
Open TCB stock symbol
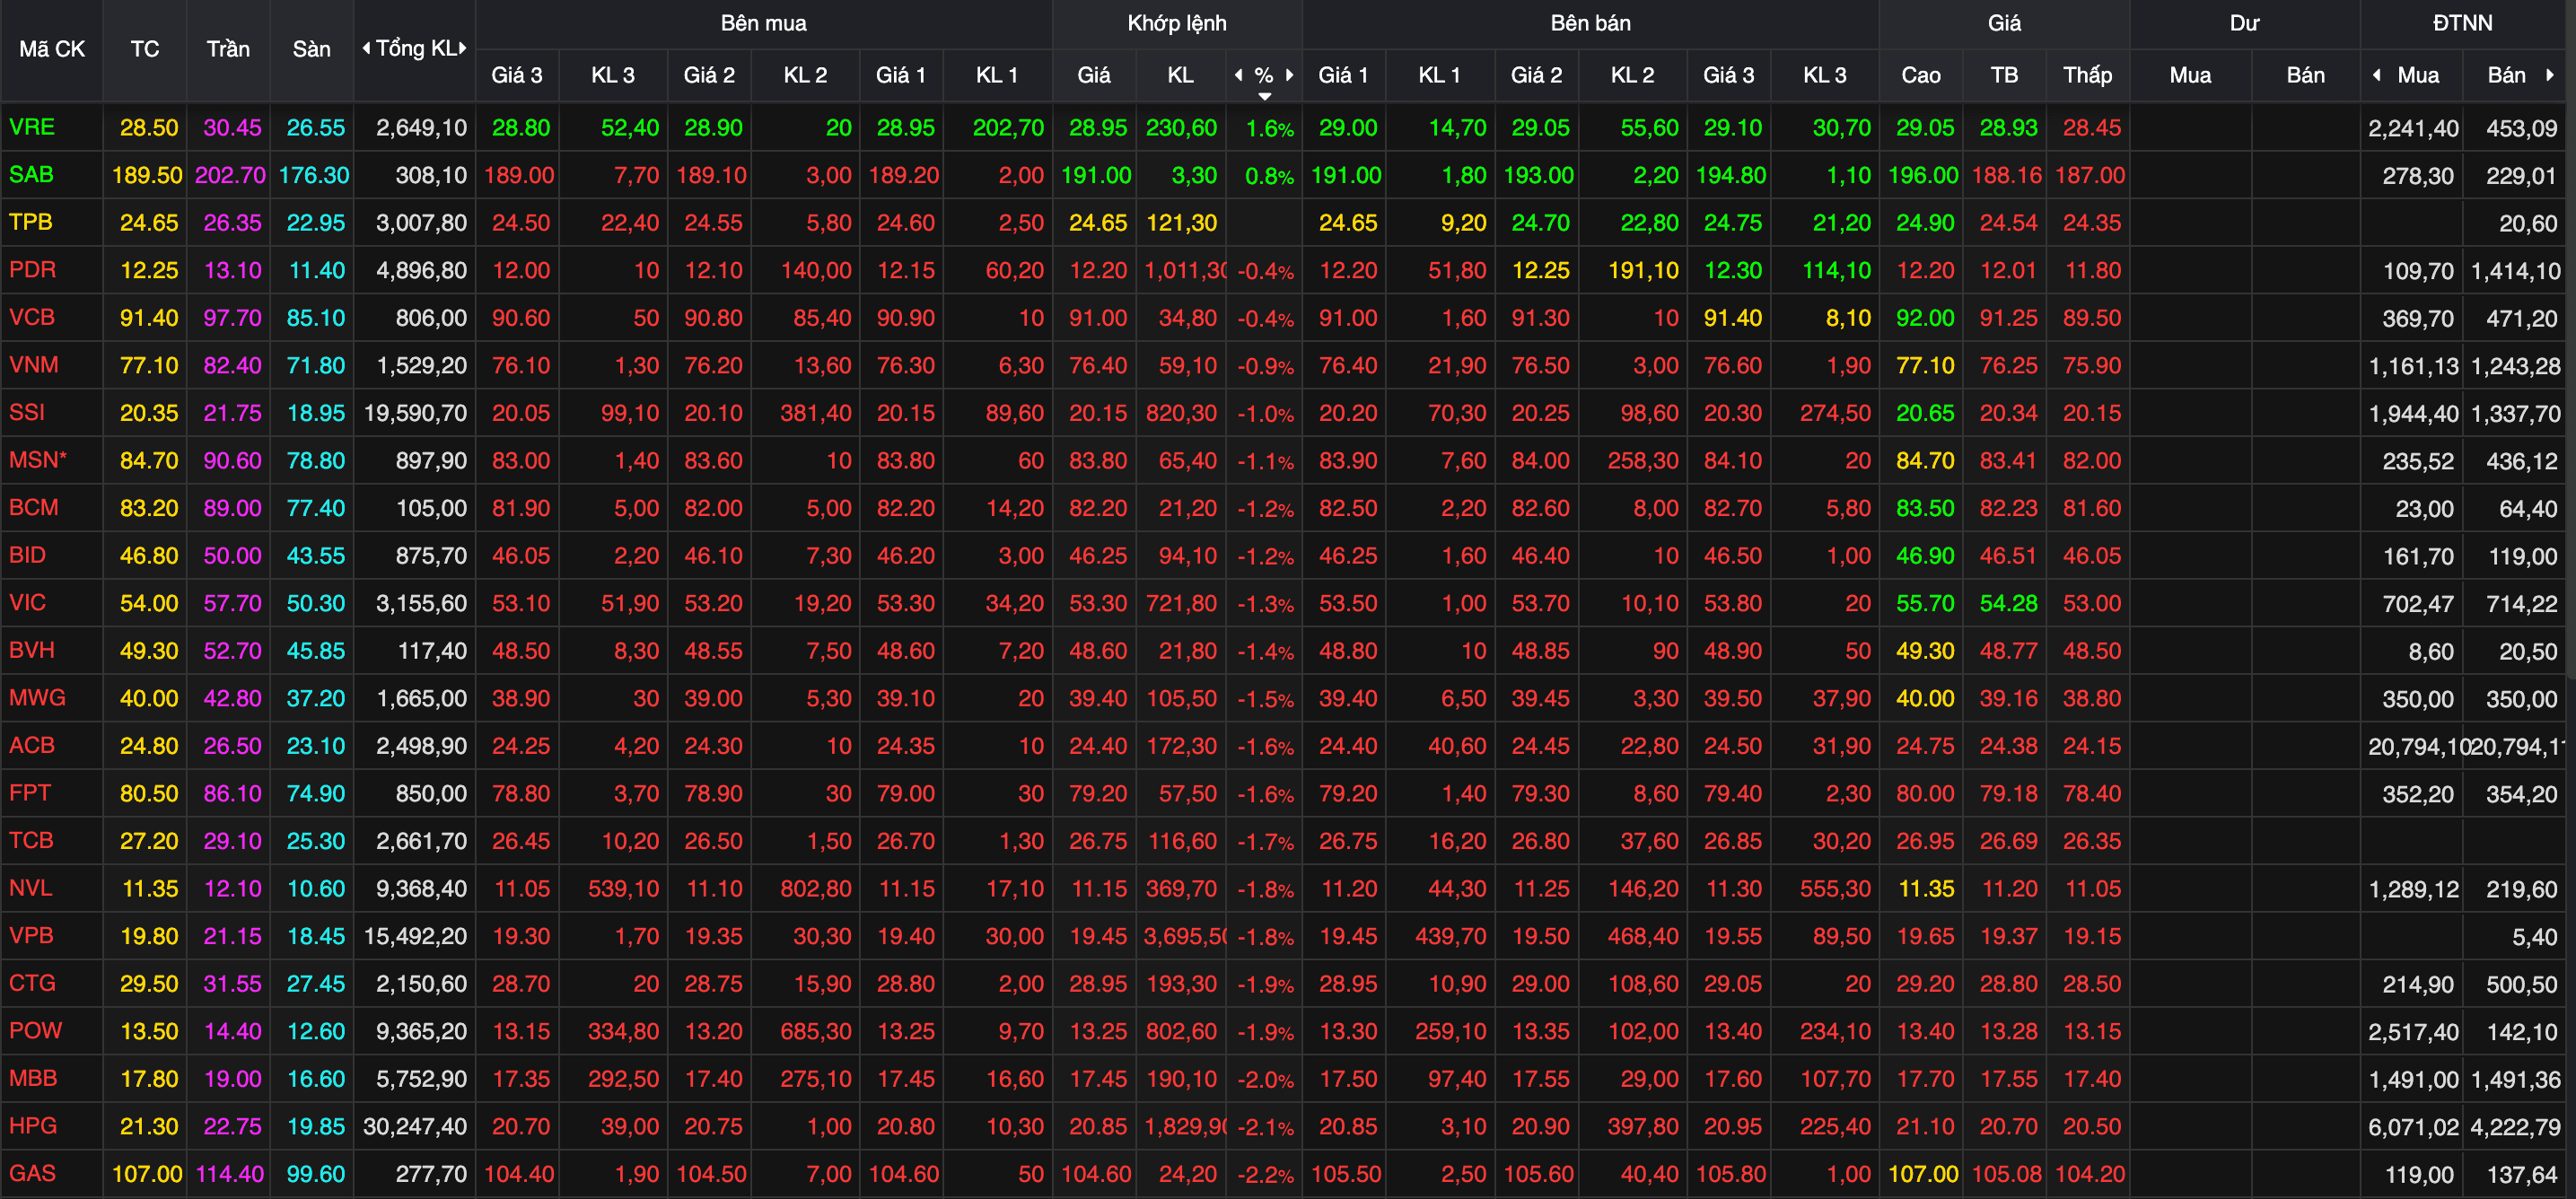tap(31, 840)
